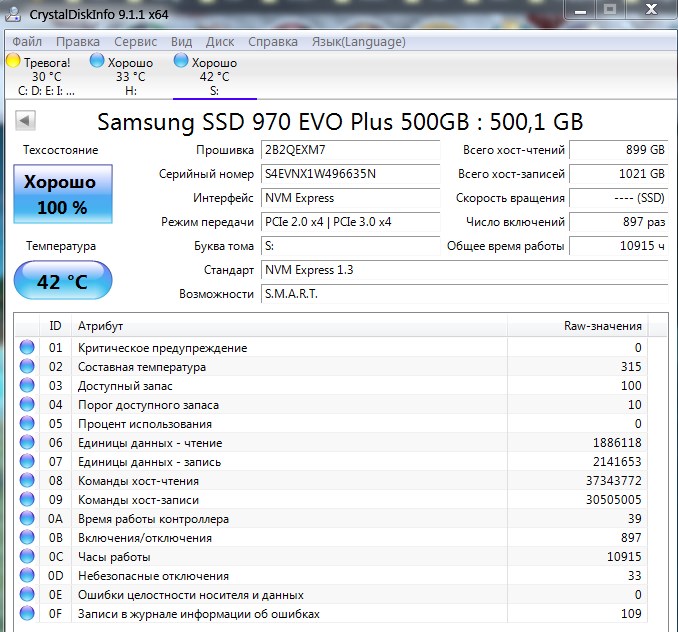The image size is (678, 632).
Task: Click the Буква тома field S:
Action: 351,246
